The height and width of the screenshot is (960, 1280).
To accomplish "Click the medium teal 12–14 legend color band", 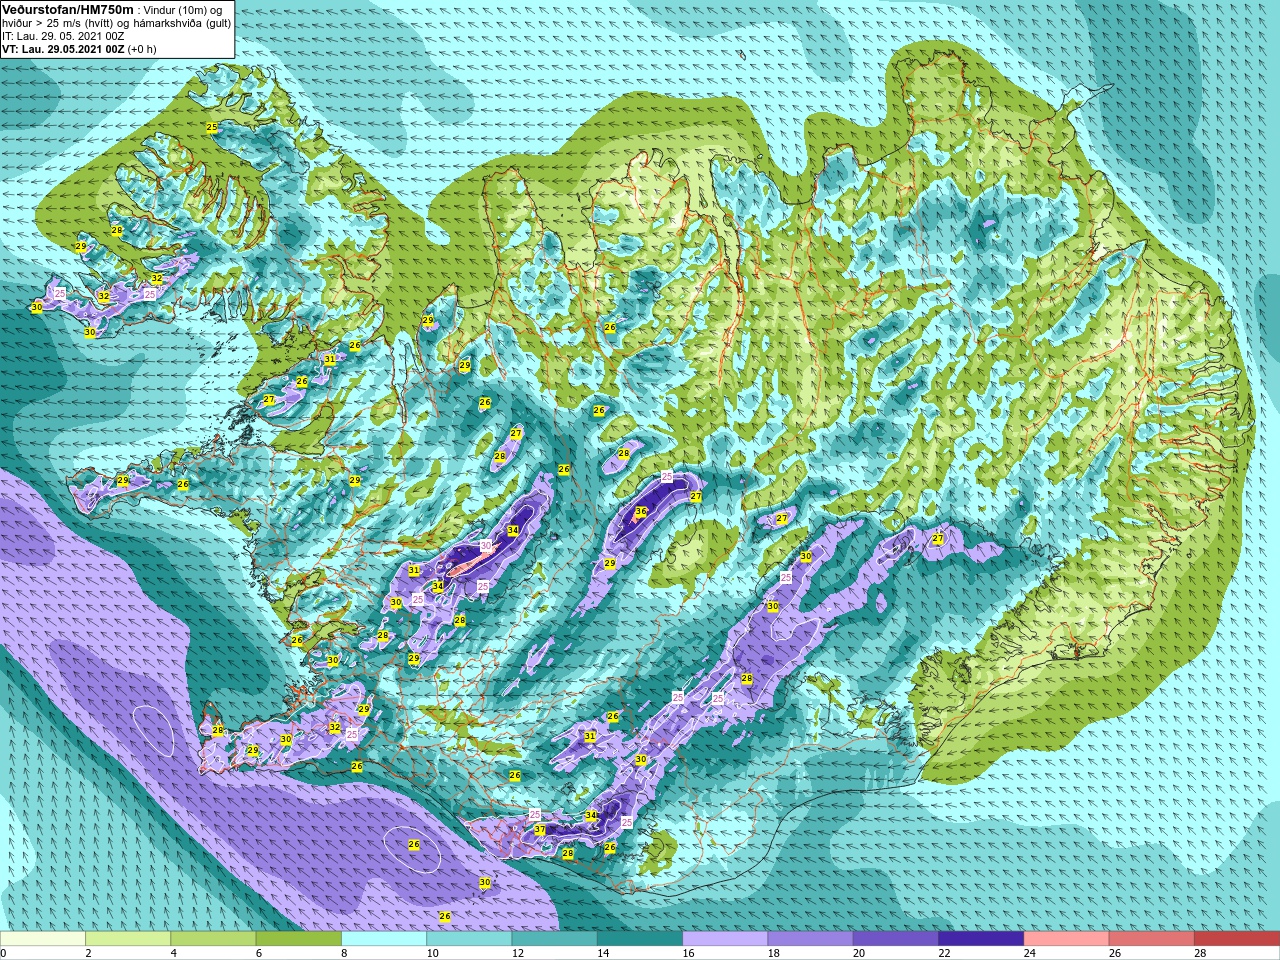I will point(554,939).
